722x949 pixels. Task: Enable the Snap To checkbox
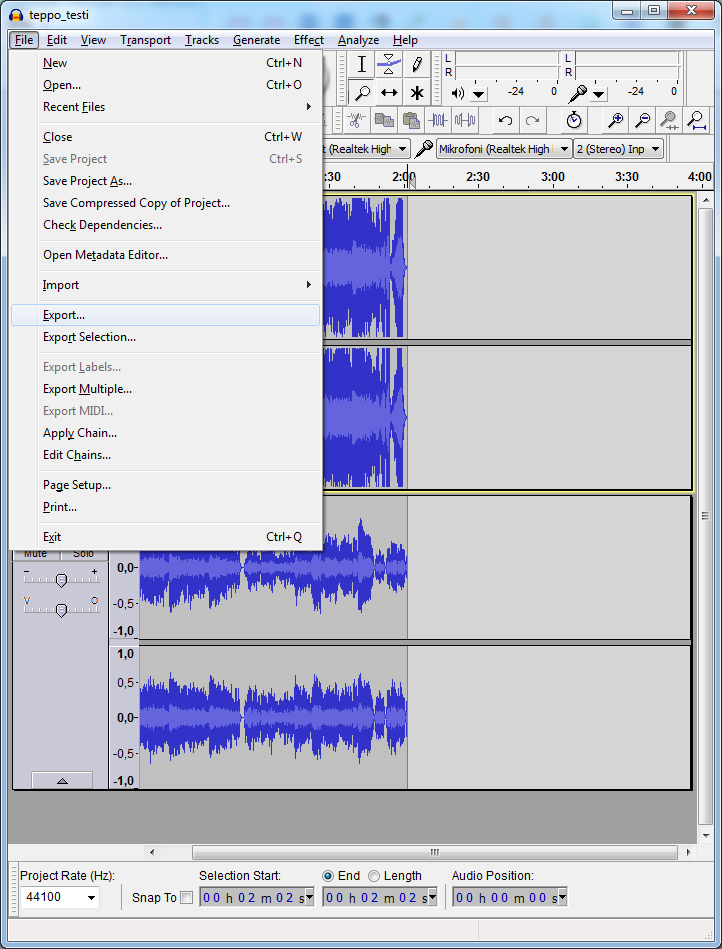187,898
